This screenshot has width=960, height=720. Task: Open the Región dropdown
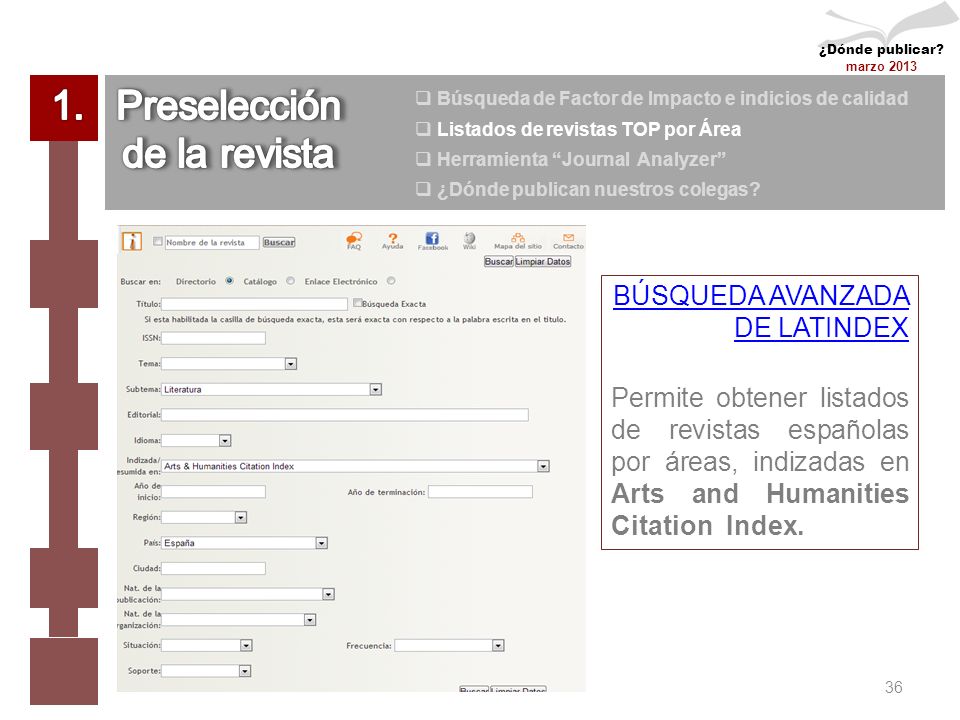tap(241, 517)
